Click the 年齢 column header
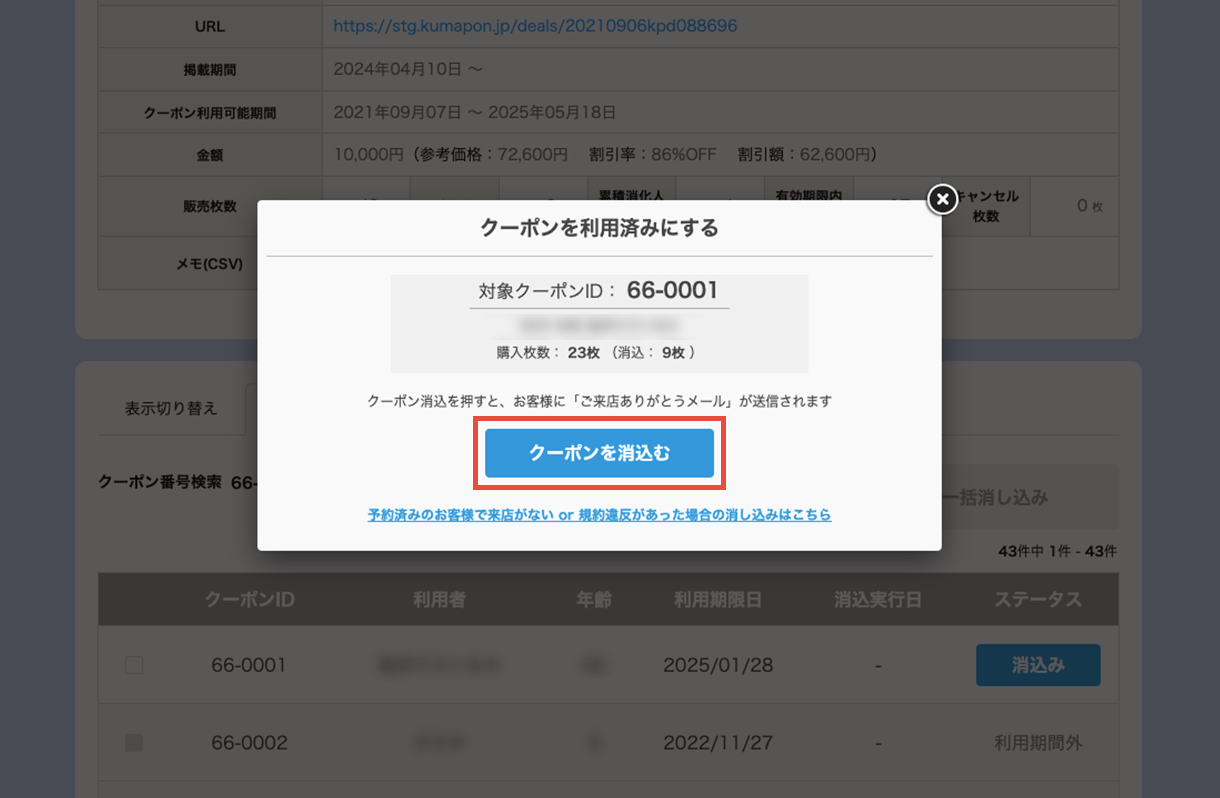This screenshot has width=1220, height=798. click(x=594, y=600)
